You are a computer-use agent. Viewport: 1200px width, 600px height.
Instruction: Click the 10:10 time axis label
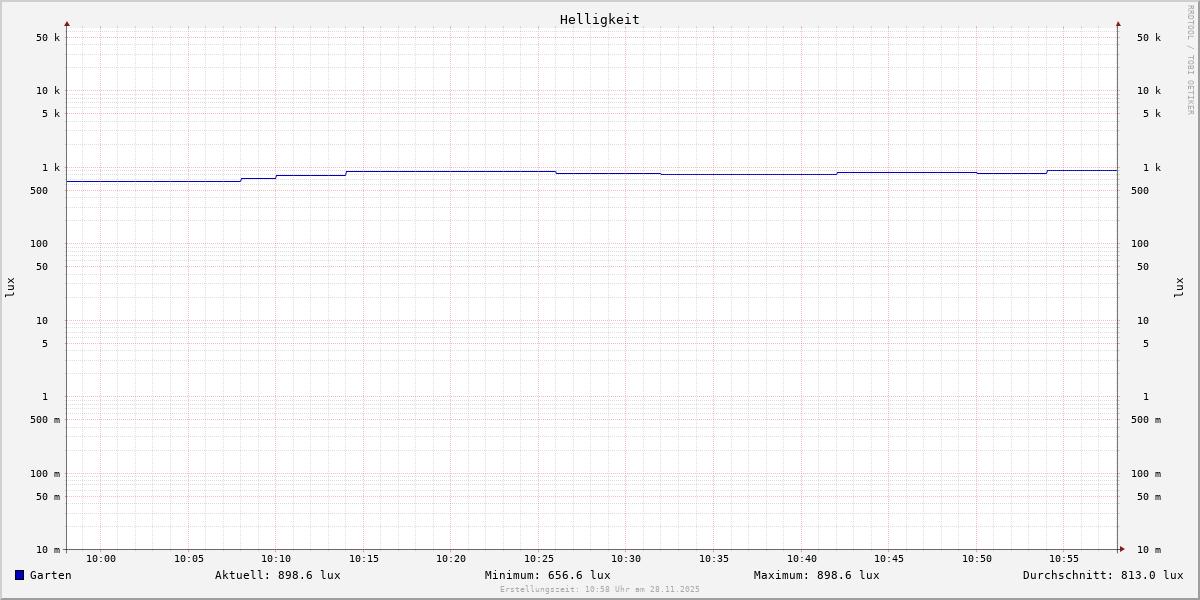point(276,559)
